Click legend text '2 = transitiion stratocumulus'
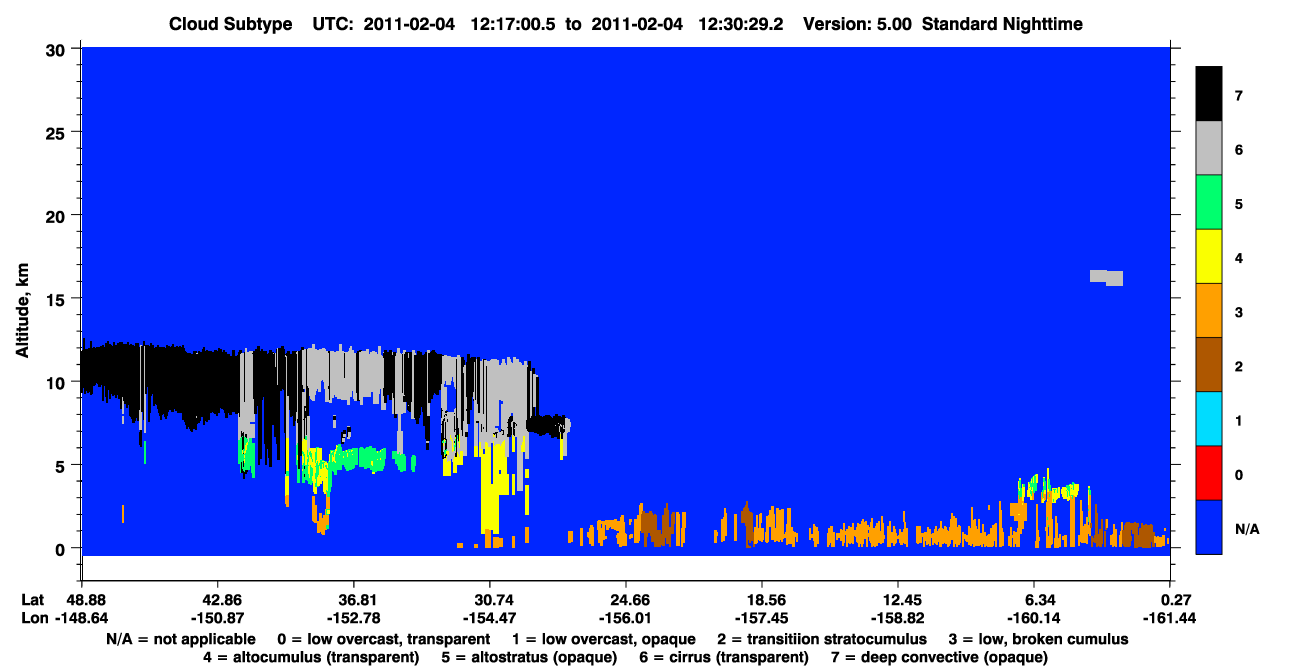1300x667 pixels. (822, 639)
